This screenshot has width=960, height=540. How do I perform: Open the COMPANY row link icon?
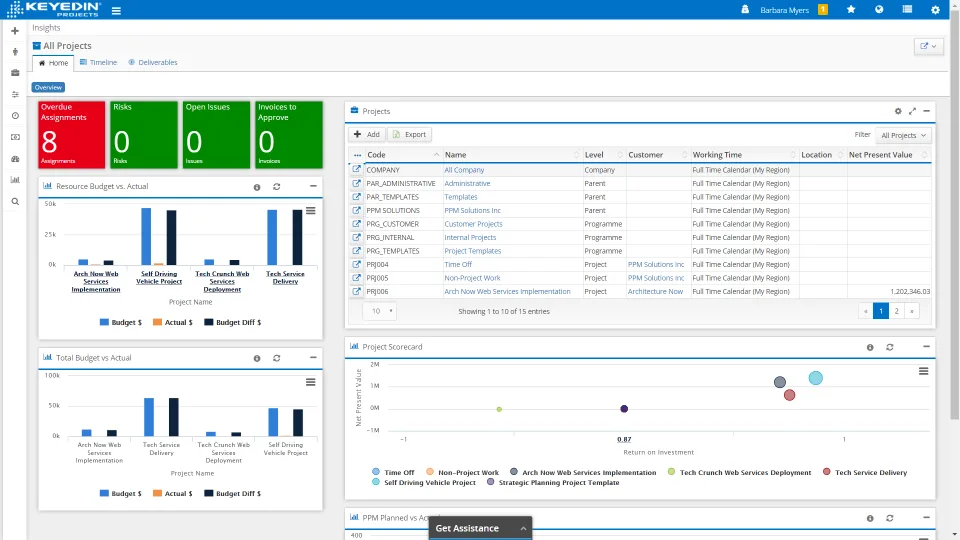pyautogui.click(x=356, y=170)
